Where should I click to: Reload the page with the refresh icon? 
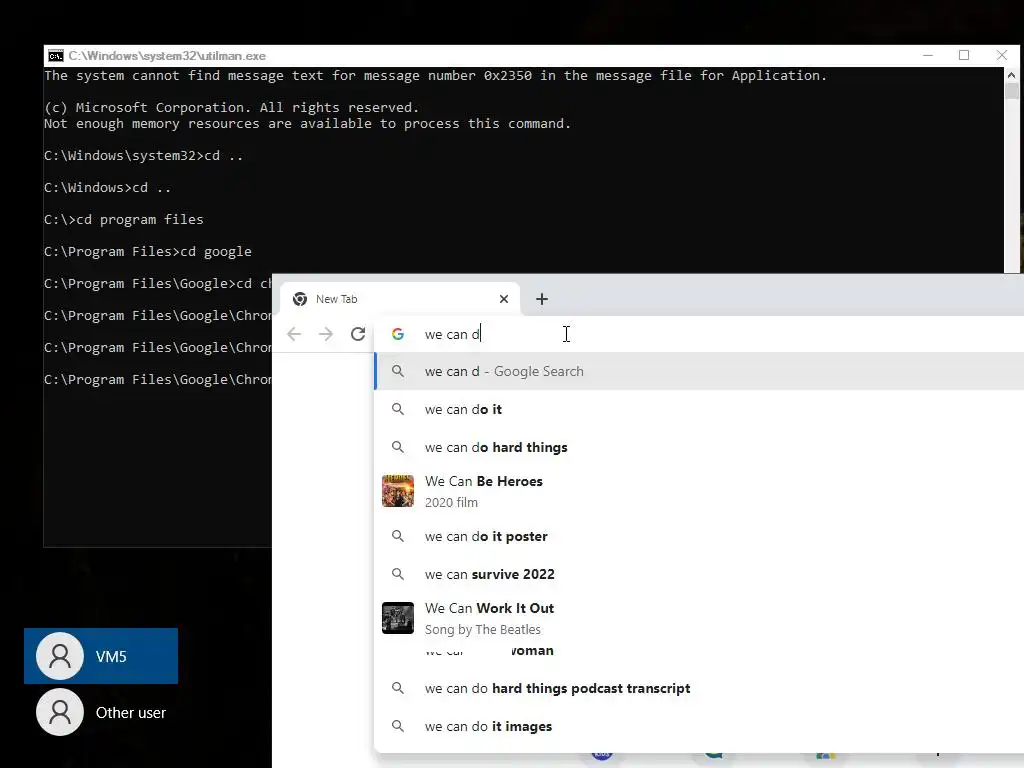358,334
